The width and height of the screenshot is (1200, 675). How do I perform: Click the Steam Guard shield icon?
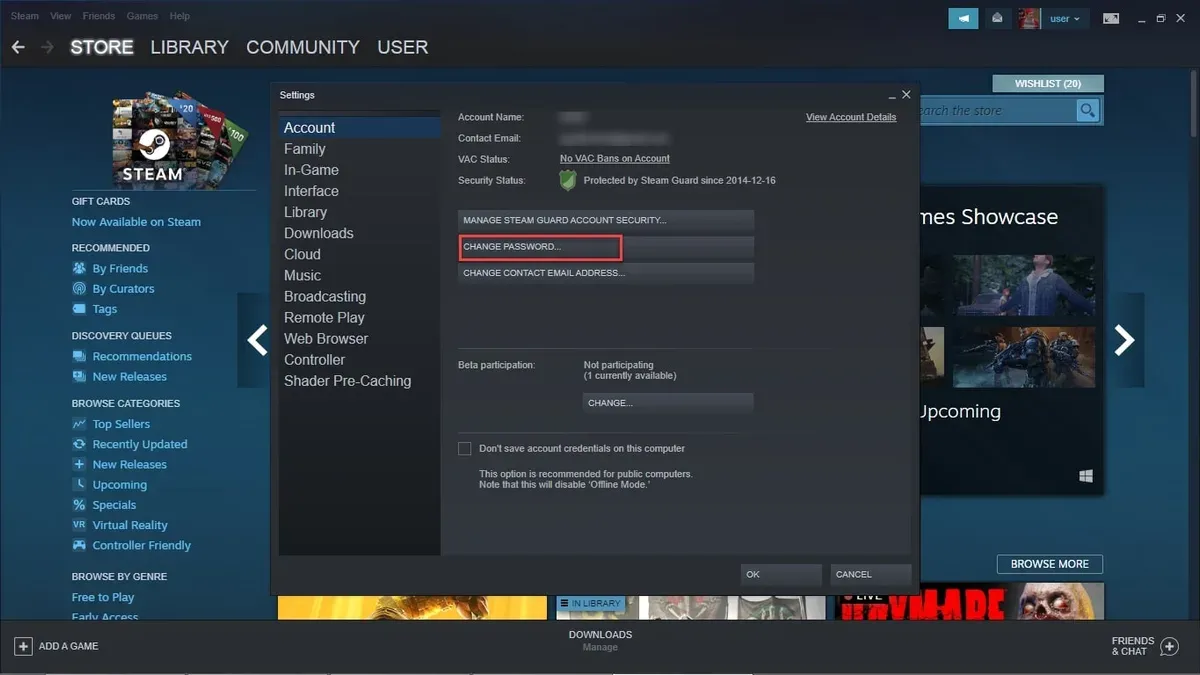point(568,180)
